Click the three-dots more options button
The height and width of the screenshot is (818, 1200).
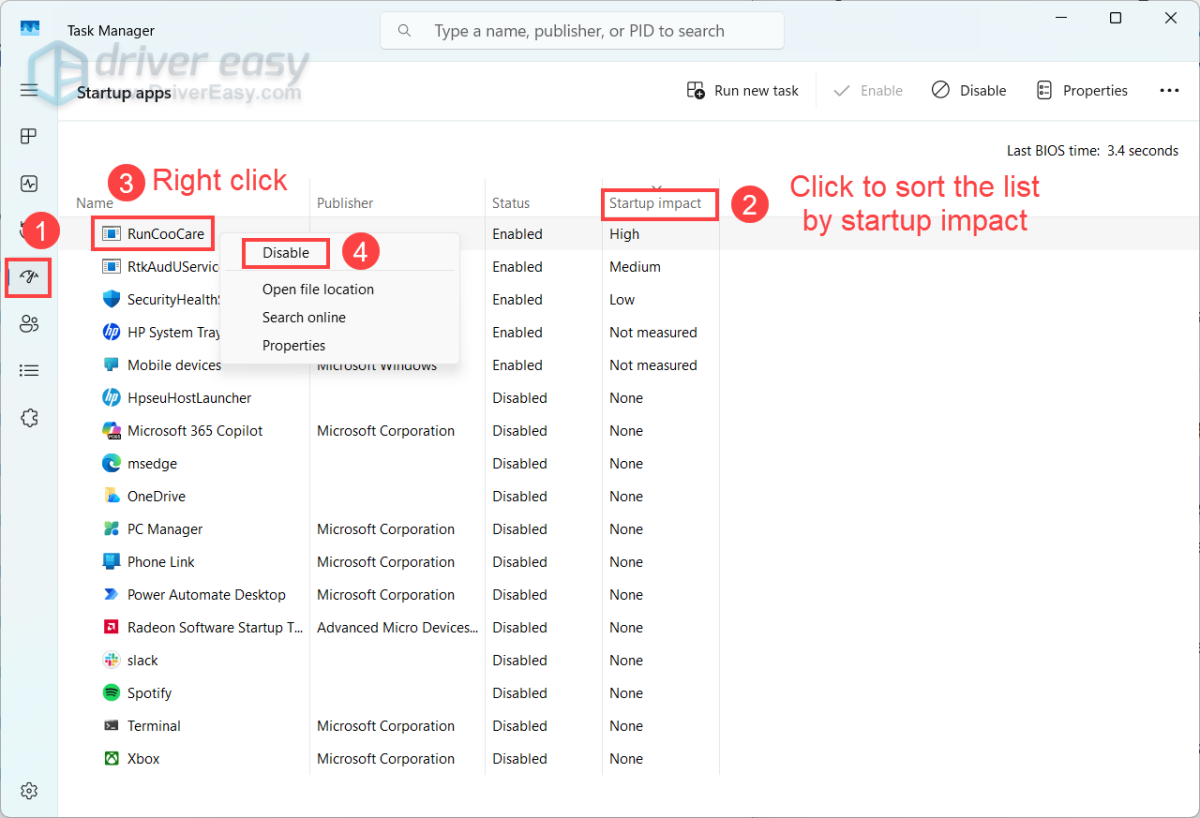point(1169,90)
